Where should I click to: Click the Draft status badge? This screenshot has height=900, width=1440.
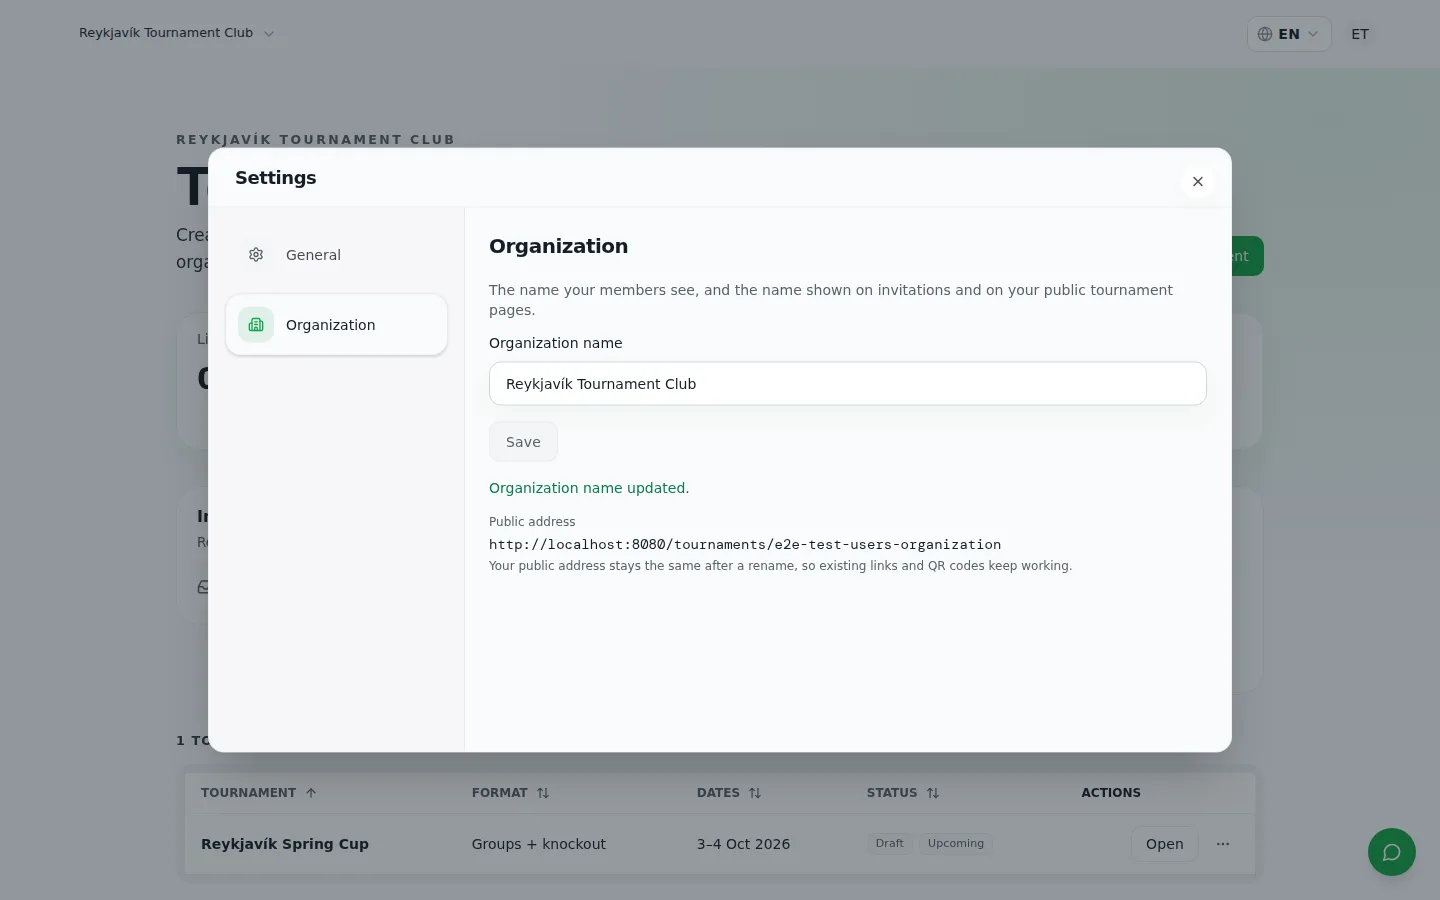(889, 844)
